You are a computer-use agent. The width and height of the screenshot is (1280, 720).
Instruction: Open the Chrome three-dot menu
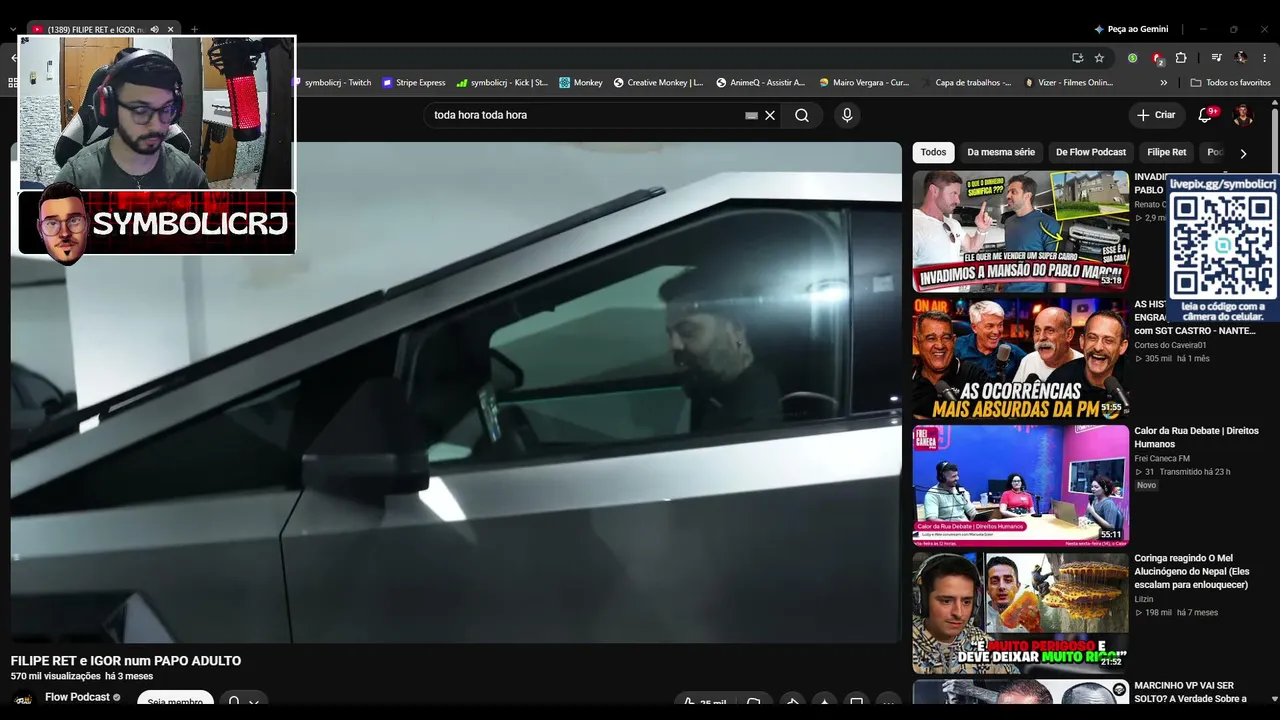(x=1265, y=58)
